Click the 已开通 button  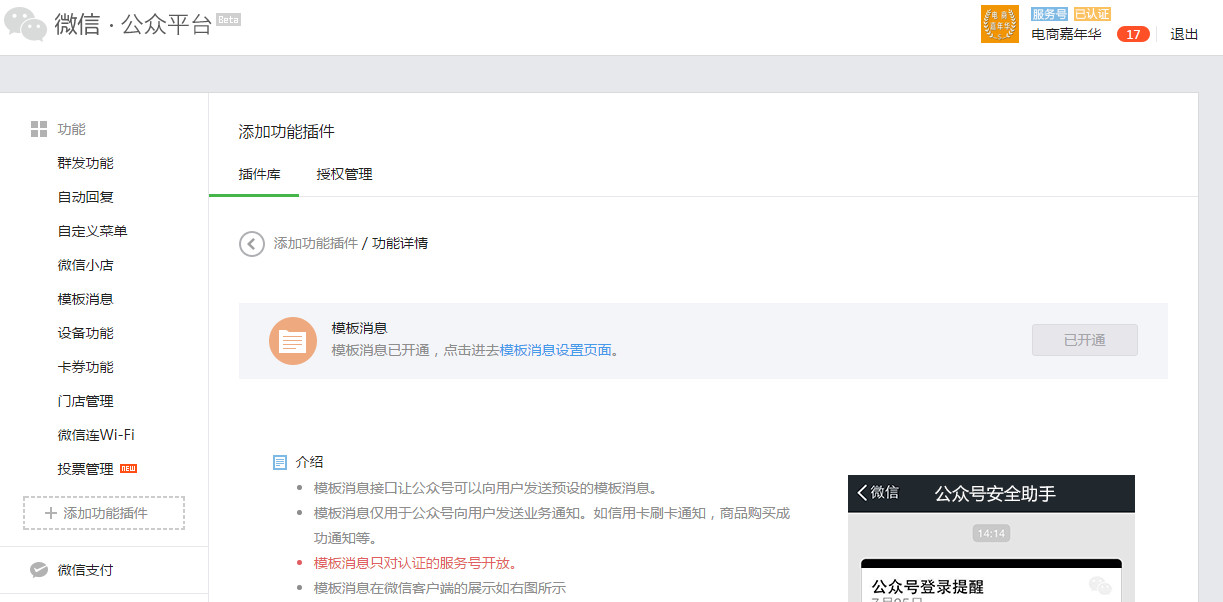point(1085,340)
